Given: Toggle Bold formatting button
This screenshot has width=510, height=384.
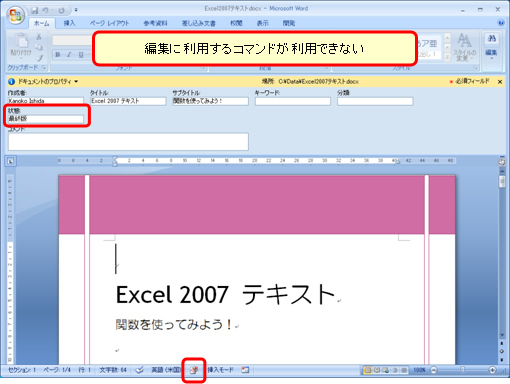Looking at the screenshot, I should click(x=58, y=55).
